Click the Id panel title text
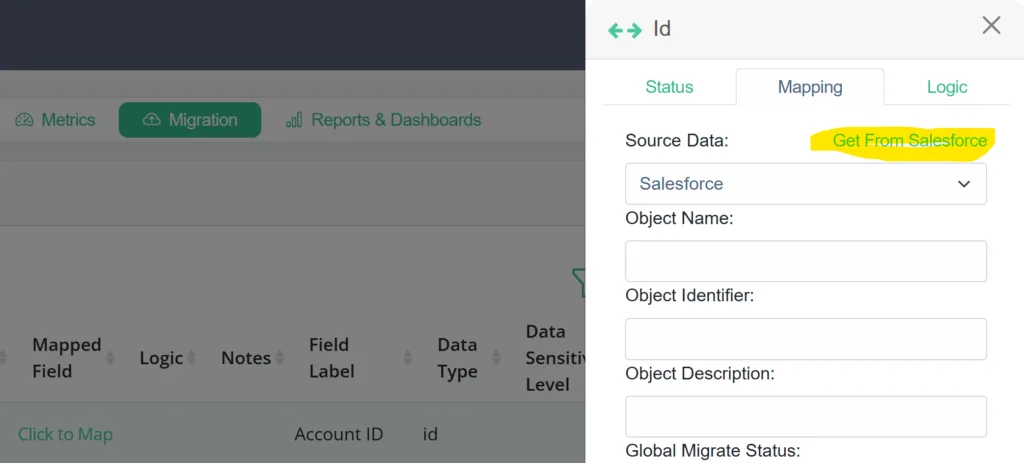This screenshot has width=1024, height=463. (x=662, y=29)
